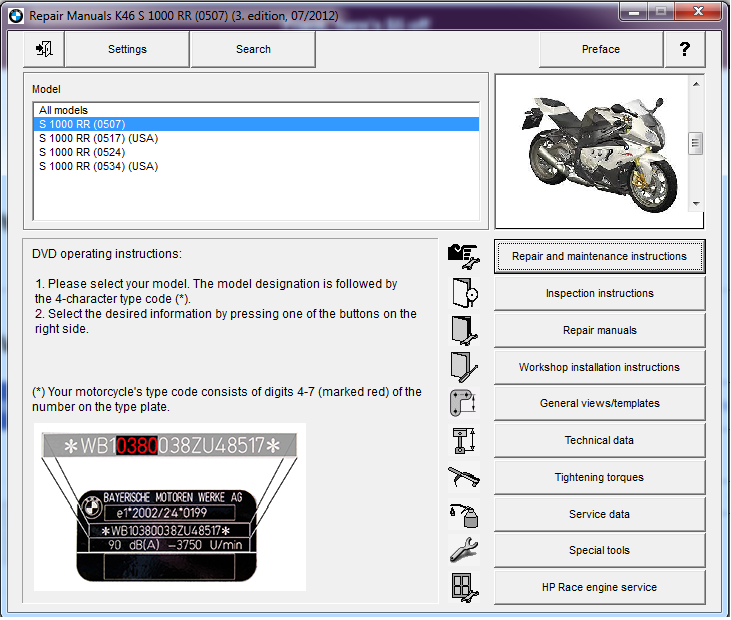
Task: Click the workshop installation instructions icon
Action: click(x=464, y=367)
